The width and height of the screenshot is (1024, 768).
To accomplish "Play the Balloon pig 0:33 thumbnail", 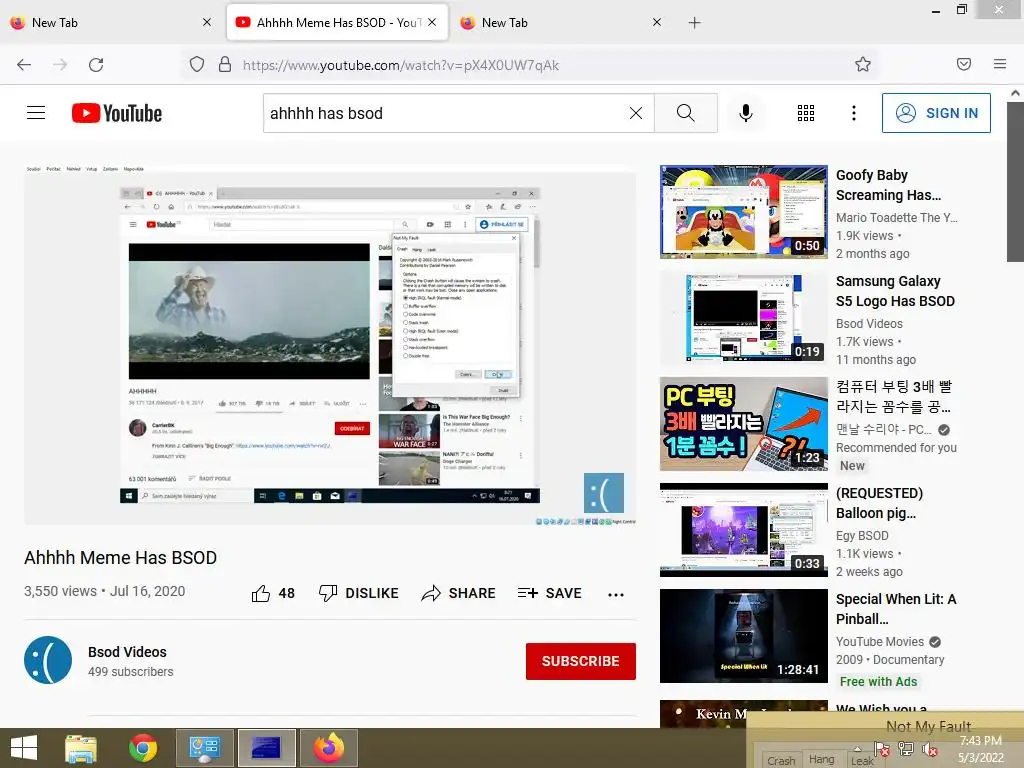I will [x=743, y=530].
